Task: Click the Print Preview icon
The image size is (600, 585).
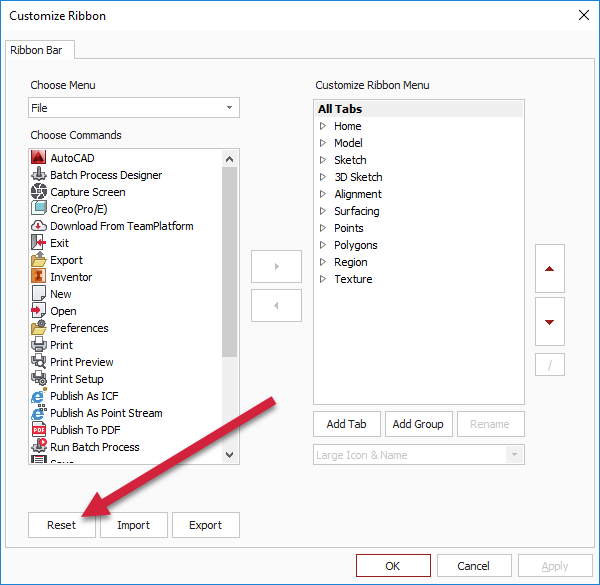Action: (39, 362)
